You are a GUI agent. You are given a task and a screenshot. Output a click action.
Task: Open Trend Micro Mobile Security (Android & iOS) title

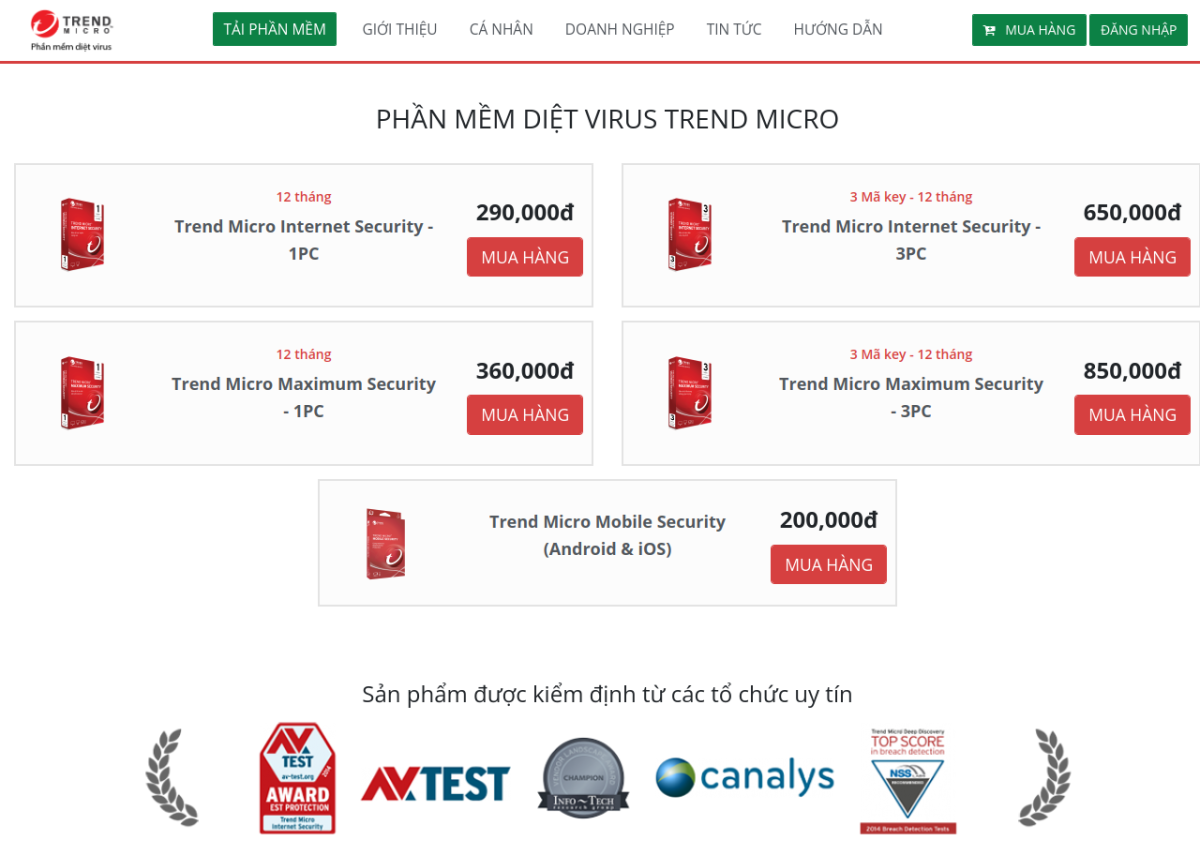point(607,535)
